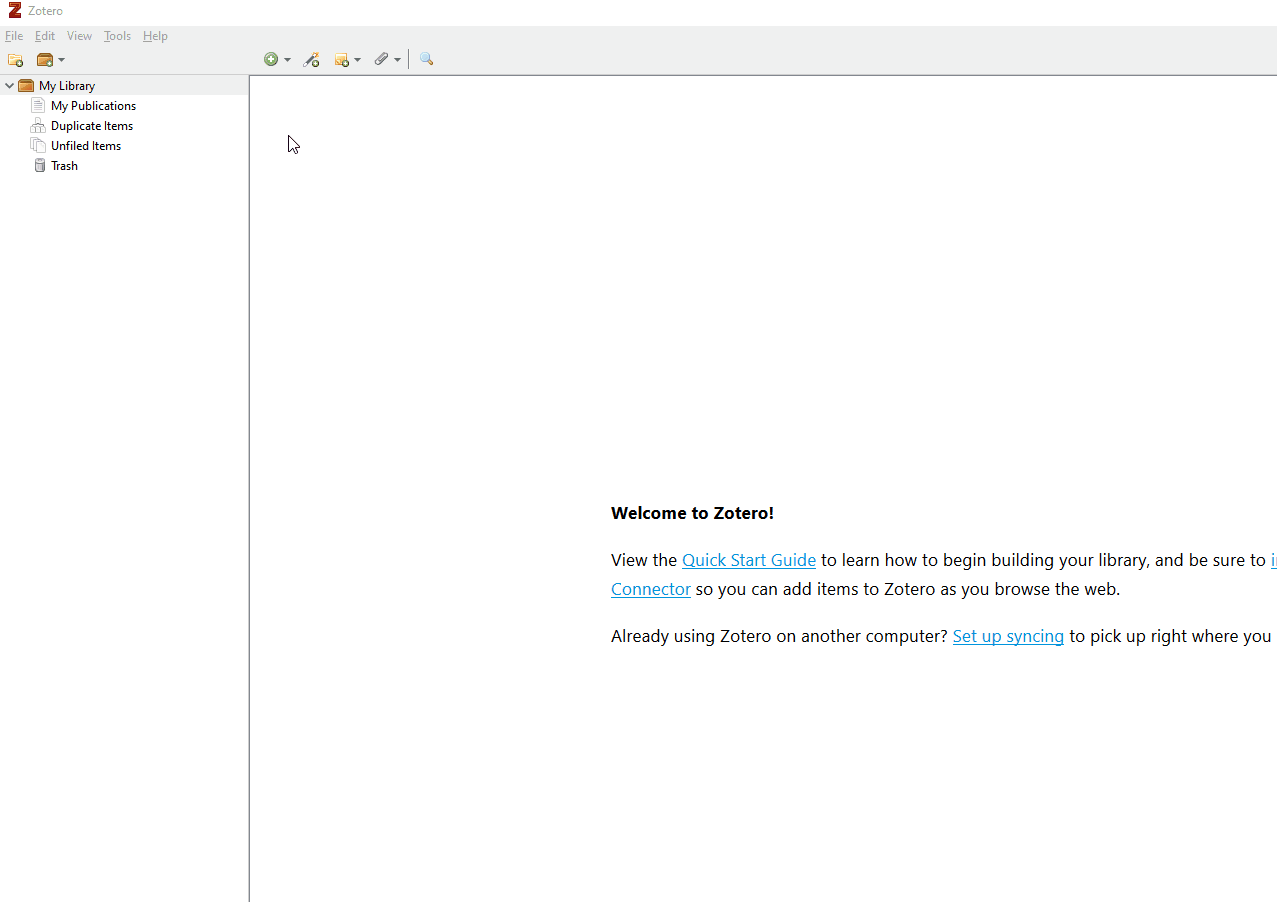The image size is (1277, 902).
Task: Open the View menu
Action: coord(79,36)
